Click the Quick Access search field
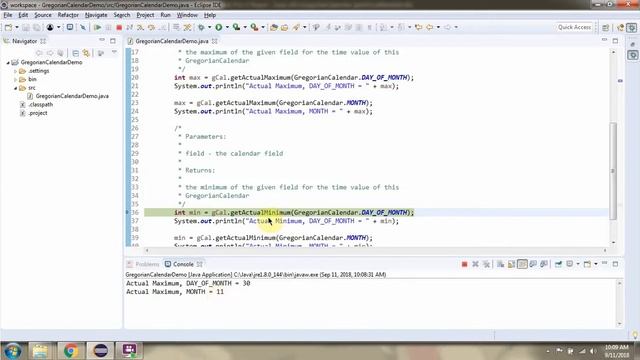The width and height of the screenshot is (640, 360). pos(574,27)
